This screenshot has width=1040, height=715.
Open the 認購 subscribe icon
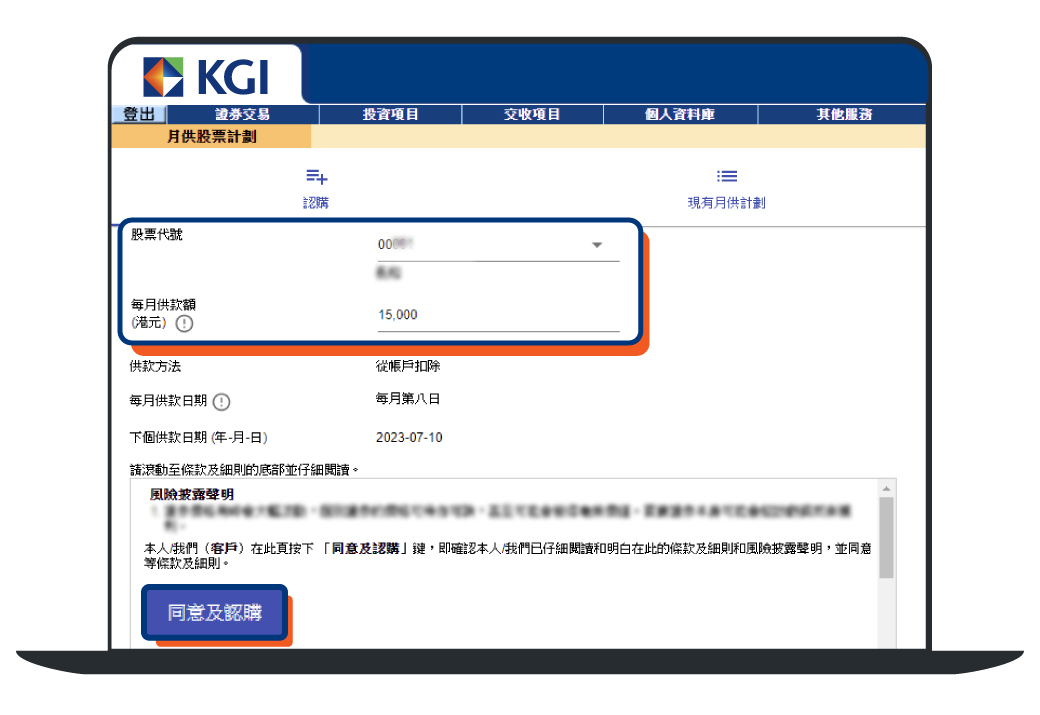coord(316,176)
